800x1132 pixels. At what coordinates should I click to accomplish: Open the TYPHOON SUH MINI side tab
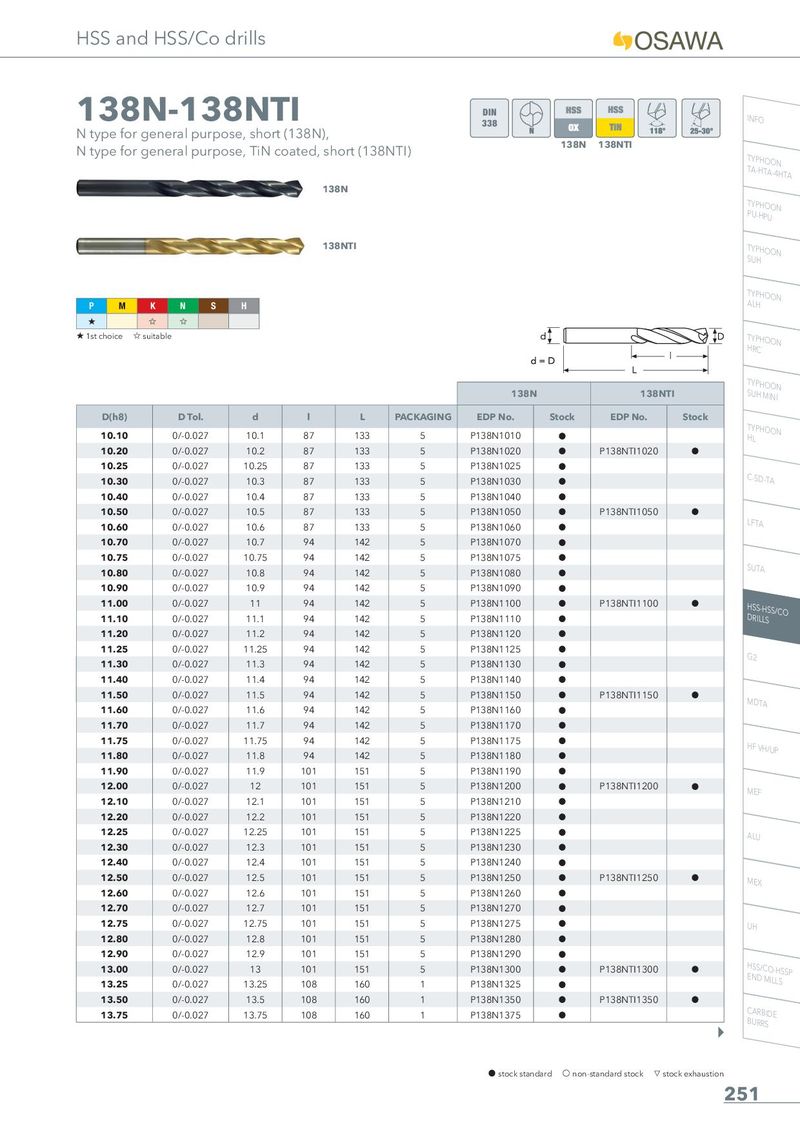770,390
